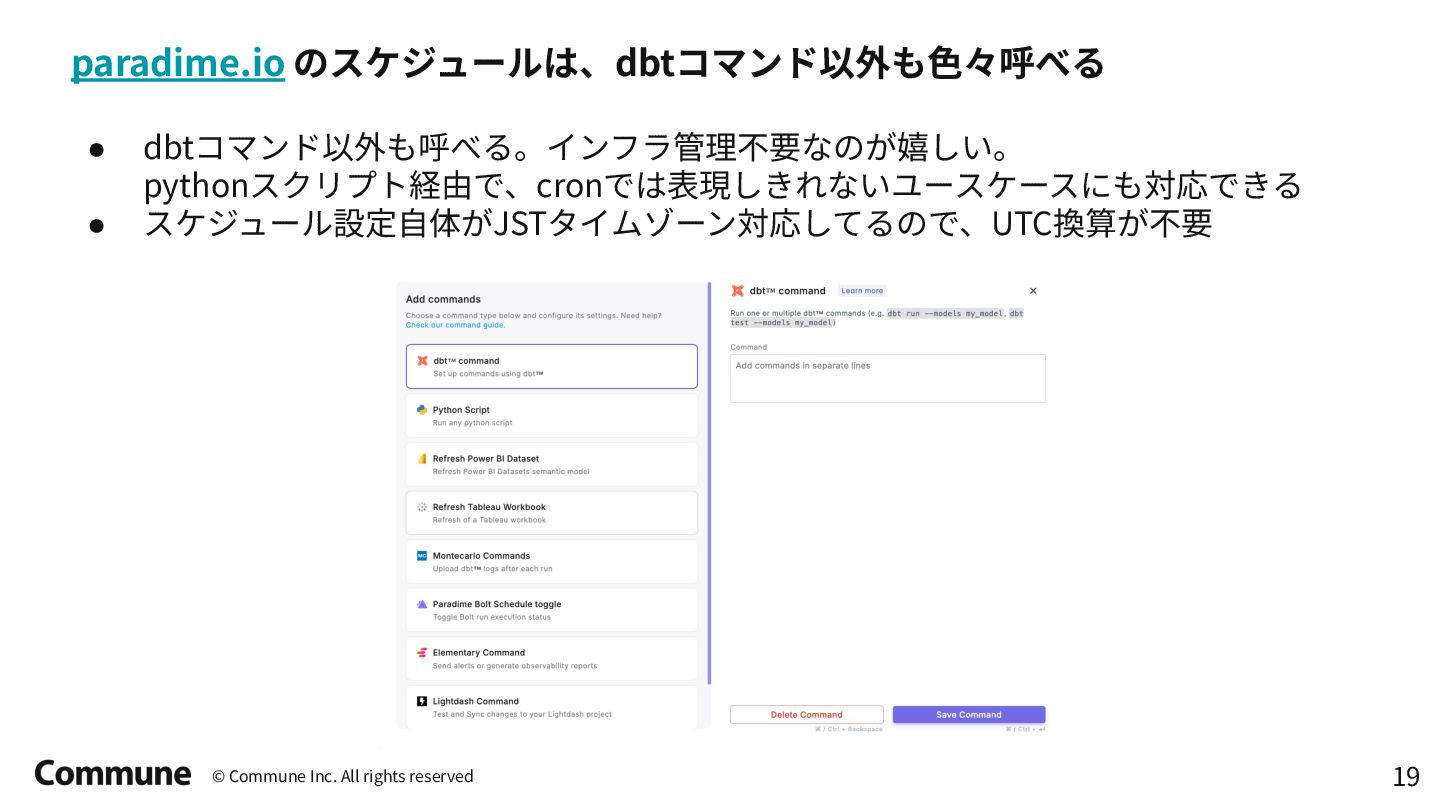This screenshot has height=810, width=1440.
Task: Click the Save Command button
Action: (969, 715)
